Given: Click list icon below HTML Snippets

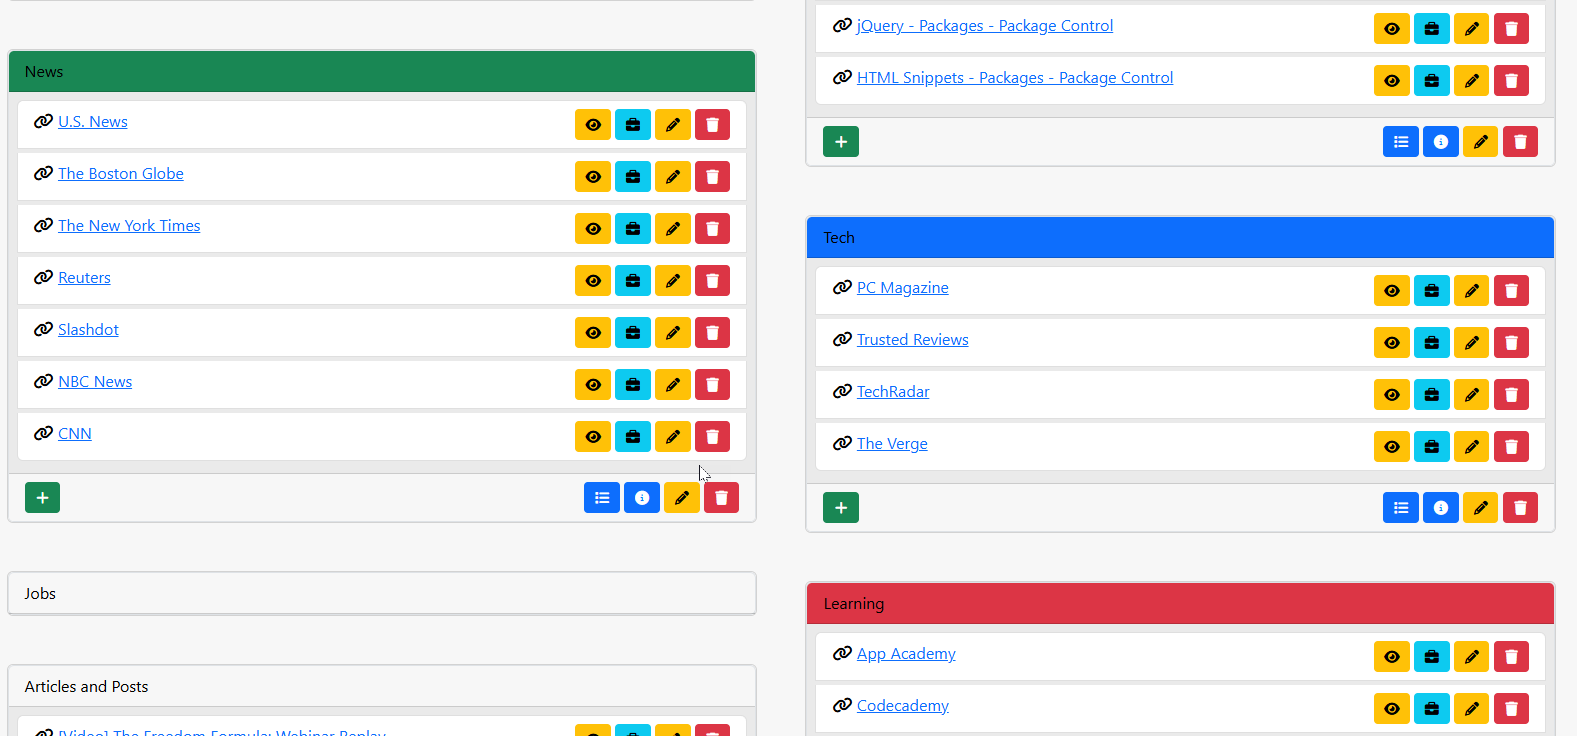Looking at the screenshot, I should pyautogui.click(x=1401, y=142).
